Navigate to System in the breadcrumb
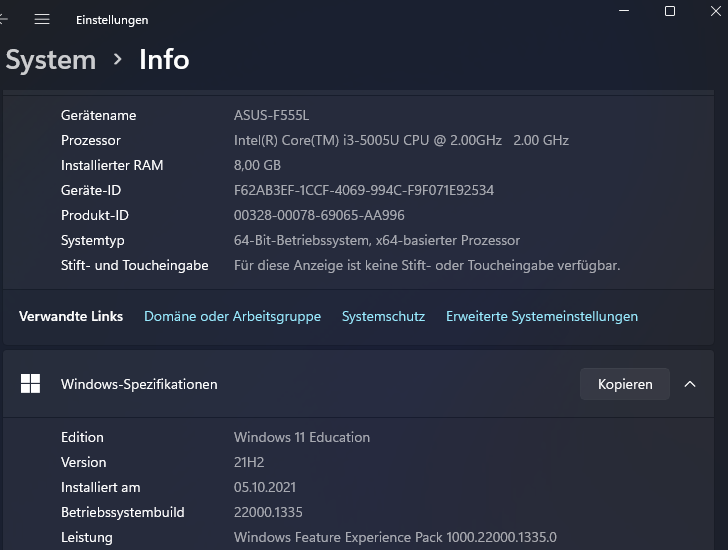 (x=51, y=60)
